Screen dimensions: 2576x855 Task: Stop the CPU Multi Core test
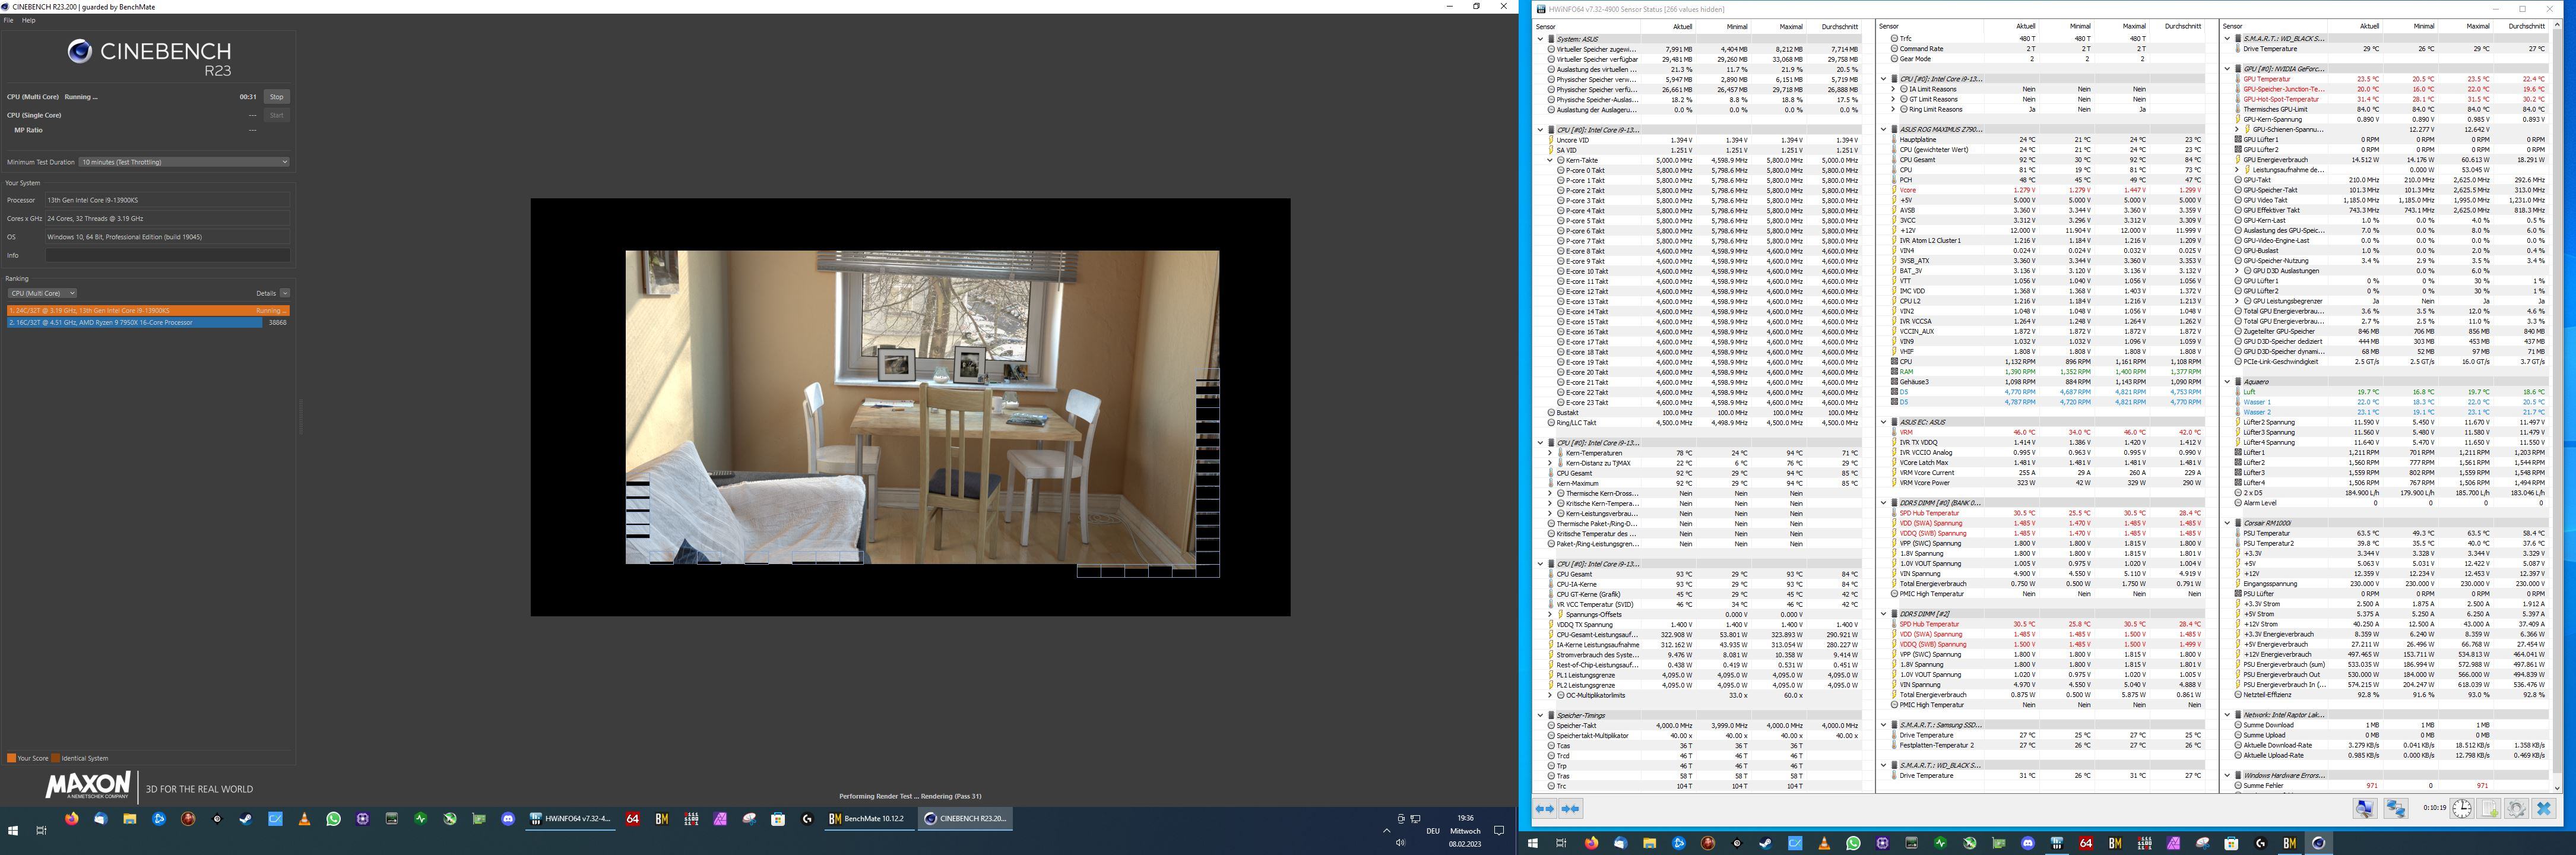tap(276, 97)
